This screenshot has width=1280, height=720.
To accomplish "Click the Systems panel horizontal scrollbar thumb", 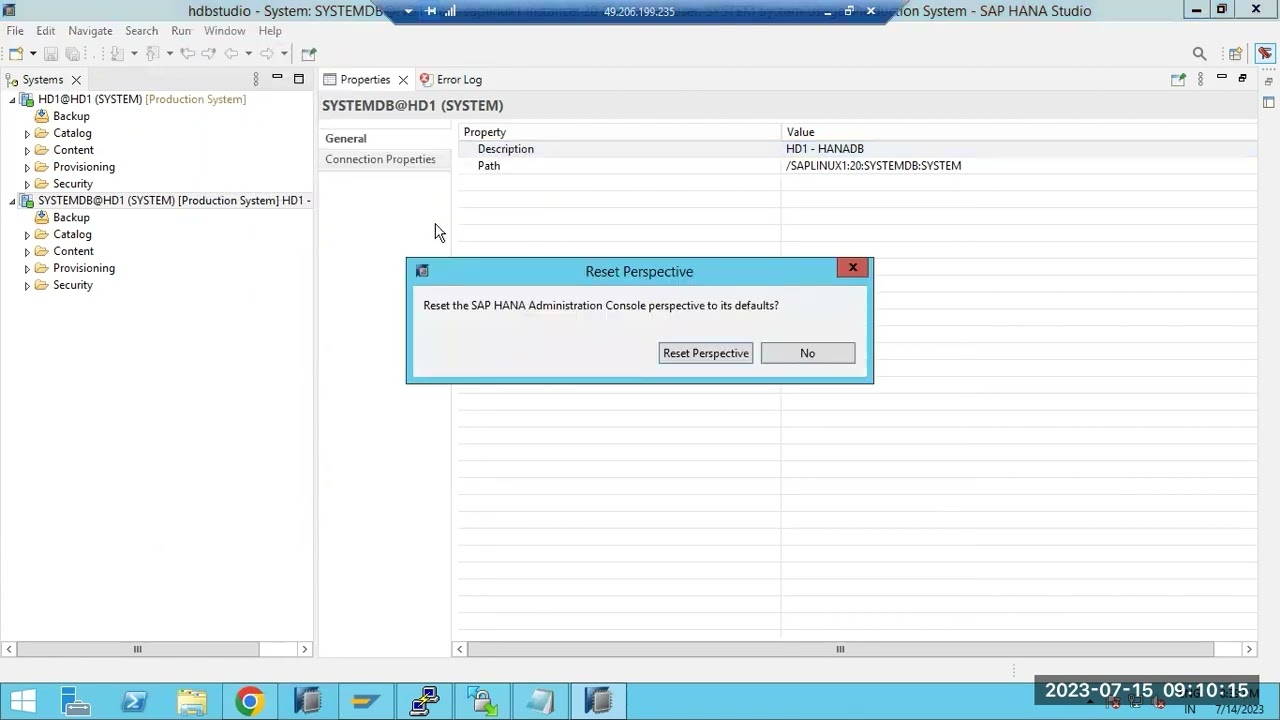I will coord(138,649).
